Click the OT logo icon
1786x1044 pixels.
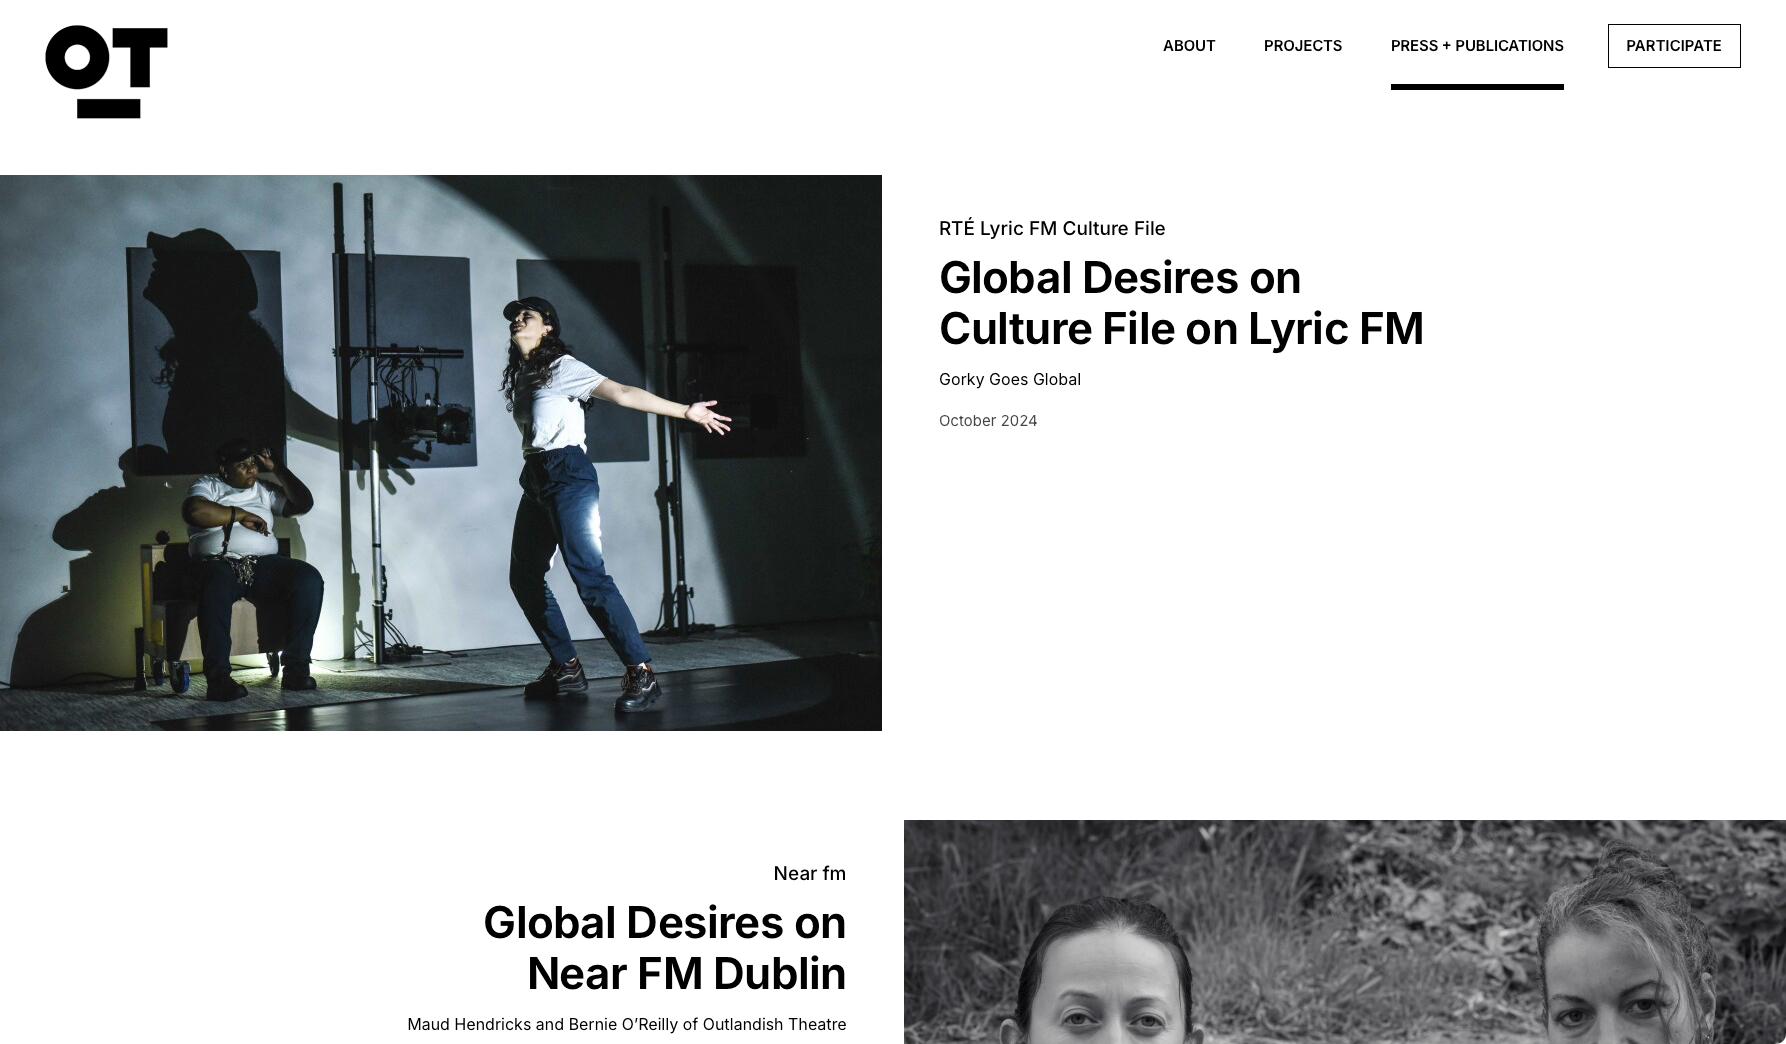pos(106,72)
